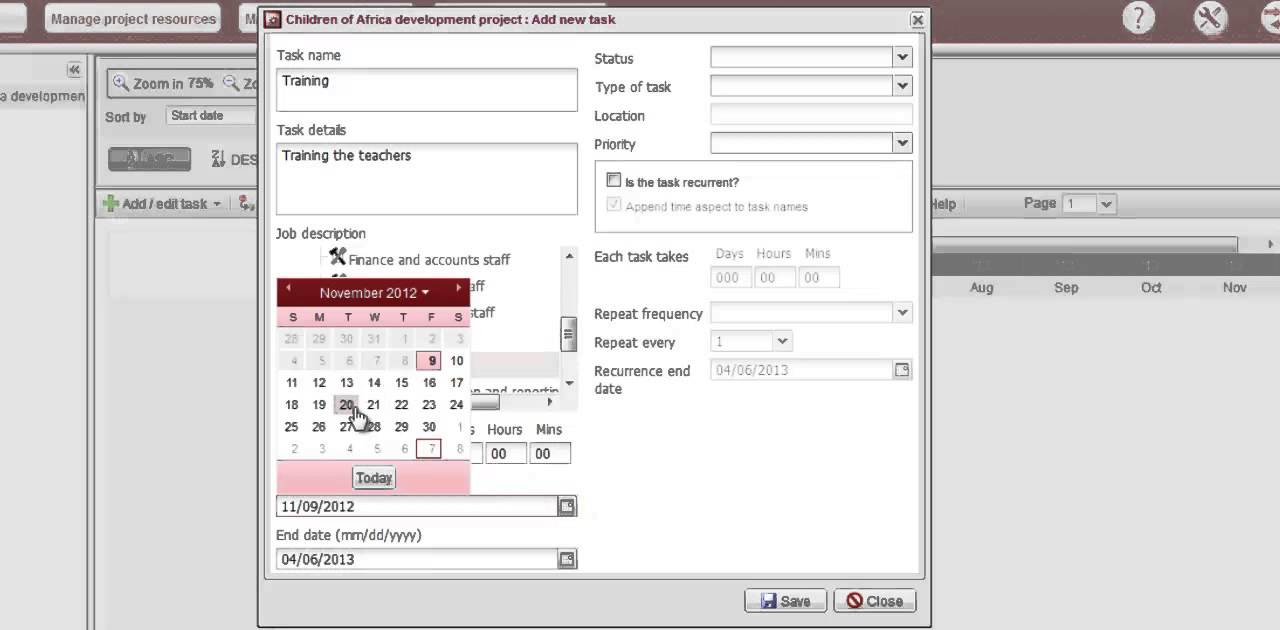Click the Gantt chart horizontal scrollbar
This screenshot has height=630, width=1280.
[x=1084, y=245]
